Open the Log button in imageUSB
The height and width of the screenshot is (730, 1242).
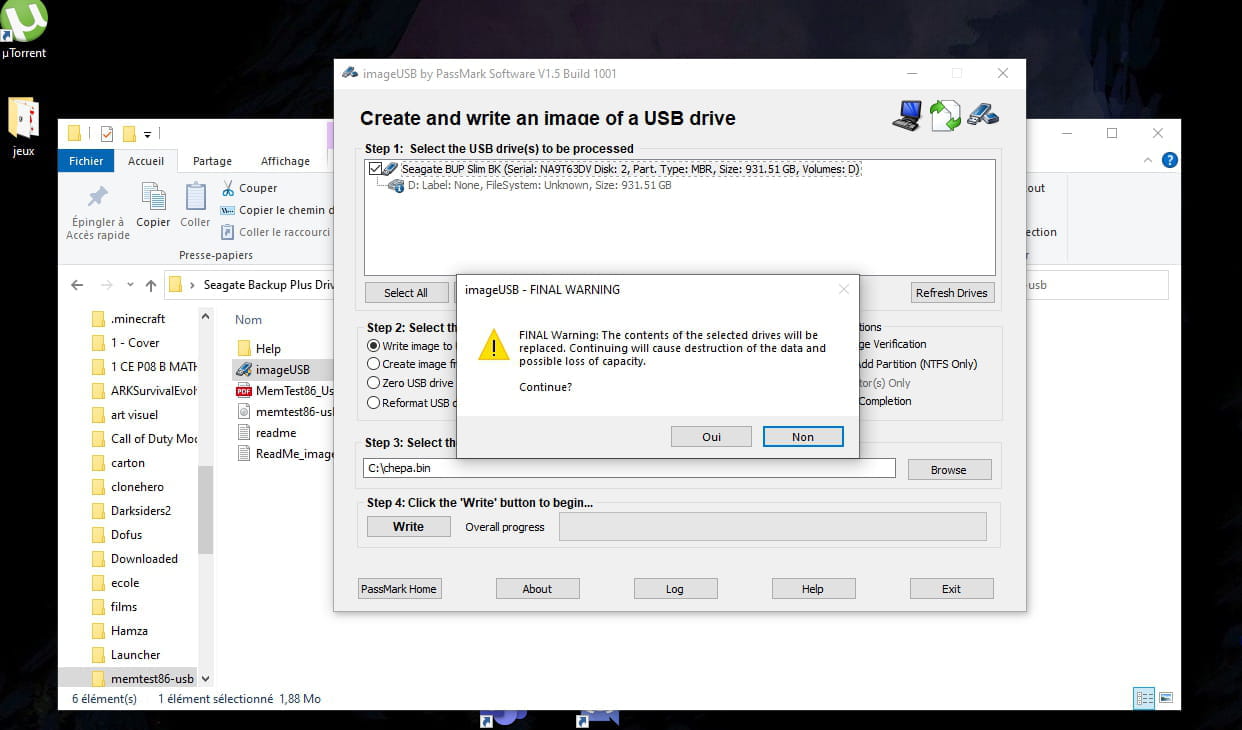coord(675,589)
